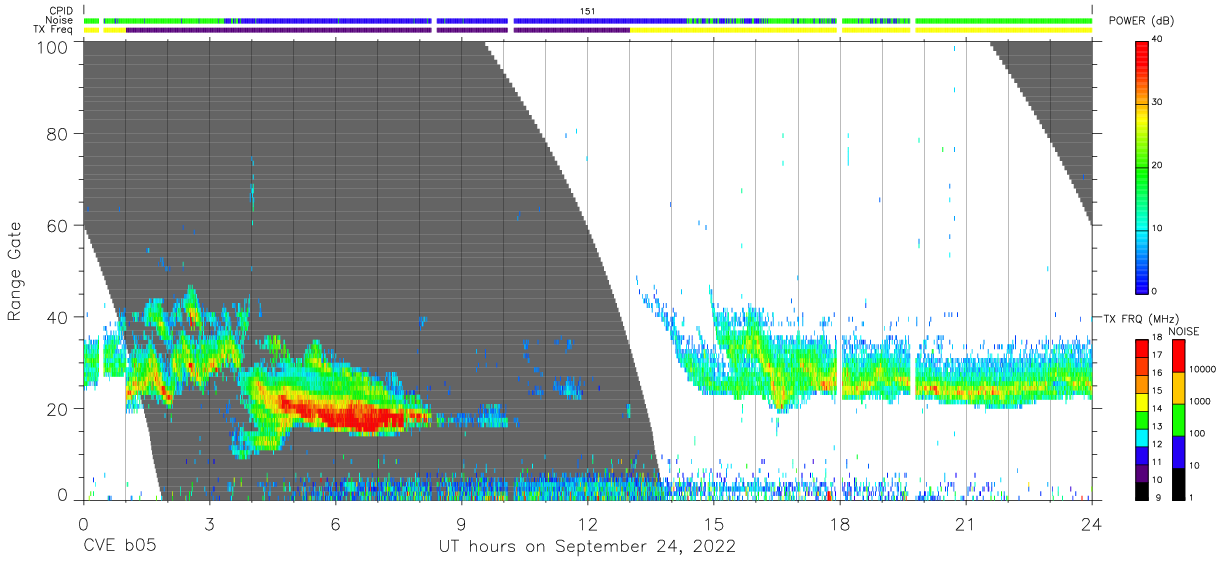Click the '10000' label on NOISE scale
The height and width of the screenshot is (567, 1228).
click(x=1201, y=370)
